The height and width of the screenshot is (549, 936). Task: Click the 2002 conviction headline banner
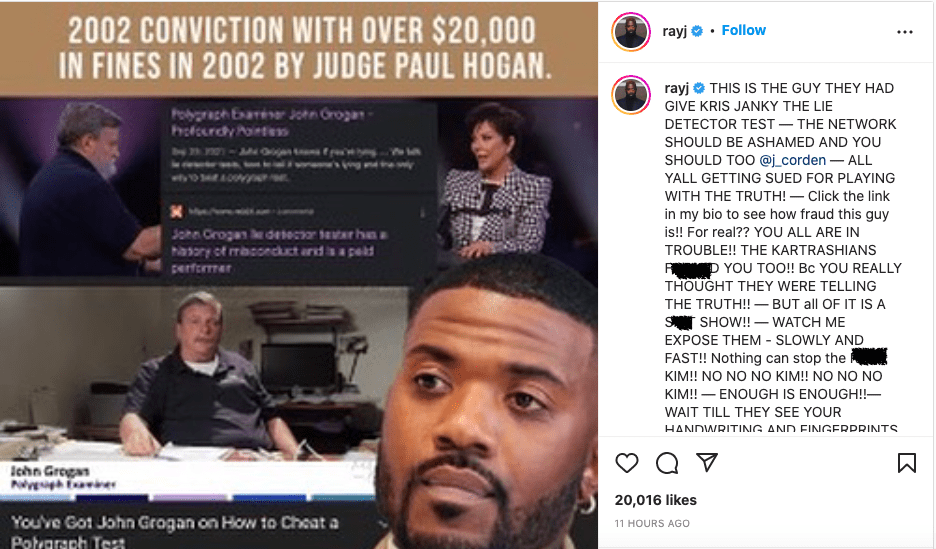tap(298, 48)
